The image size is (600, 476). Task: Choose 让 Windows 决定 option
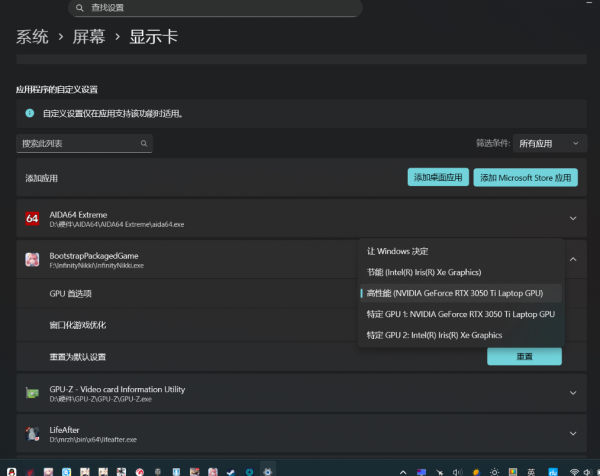(461, 251)
